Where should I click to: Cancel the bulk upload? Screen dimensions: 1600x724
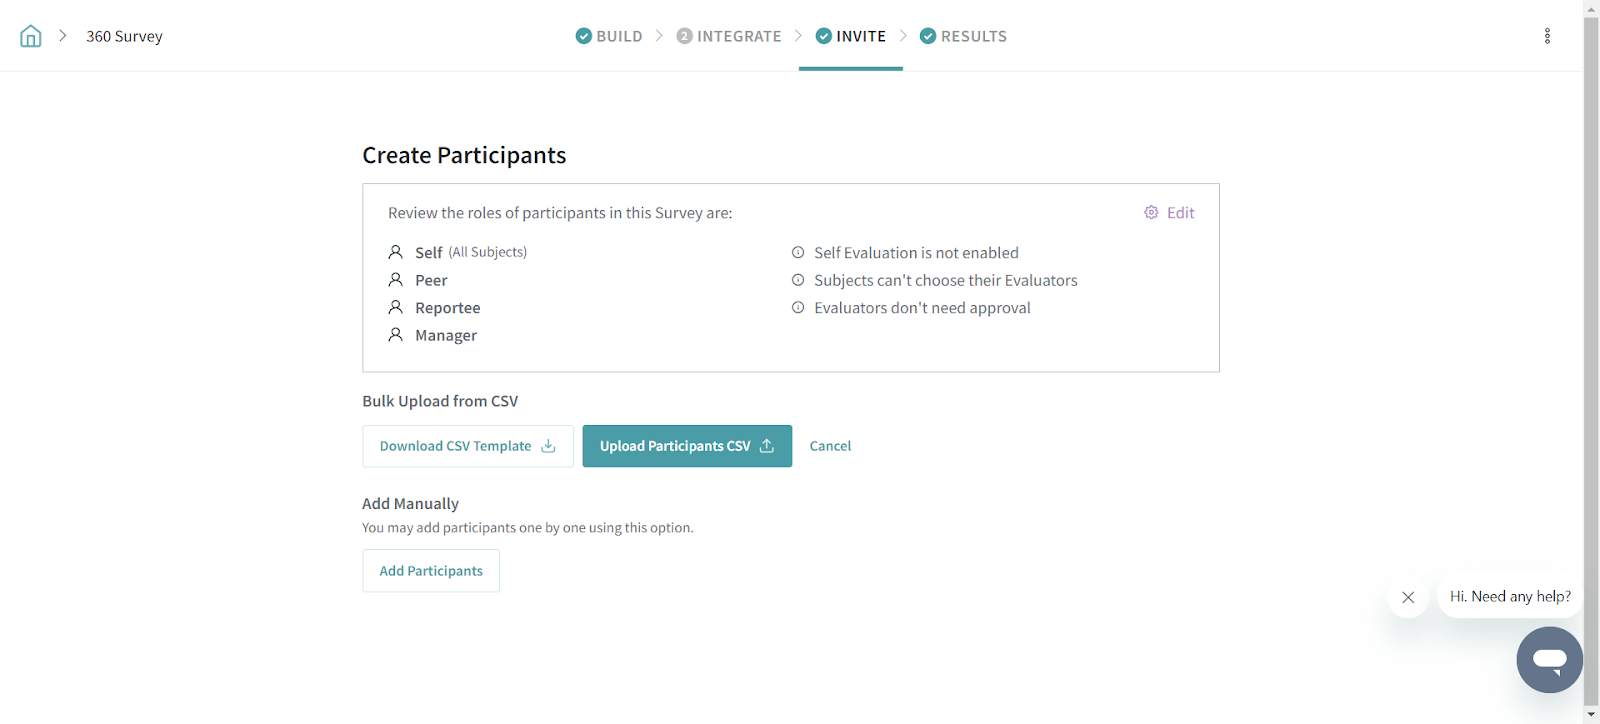830,446
